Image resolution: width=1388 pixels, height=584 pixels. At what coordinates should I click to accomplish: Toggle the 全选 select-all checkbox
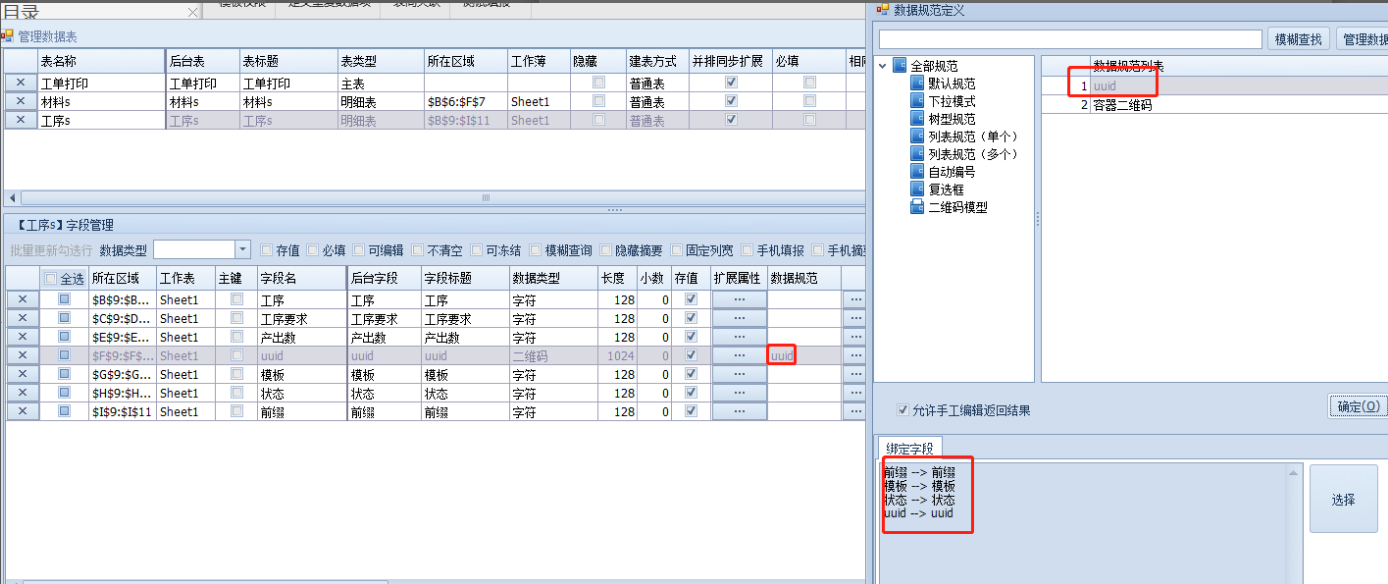tap(50, 279)
